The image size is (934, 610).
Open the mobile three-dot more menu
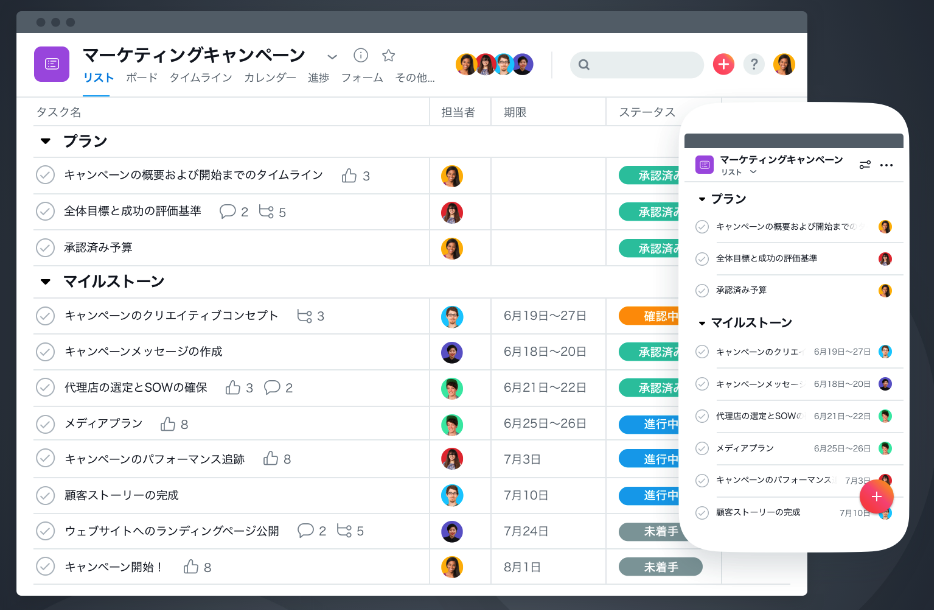pyautogui.click(x=886, y=165)
